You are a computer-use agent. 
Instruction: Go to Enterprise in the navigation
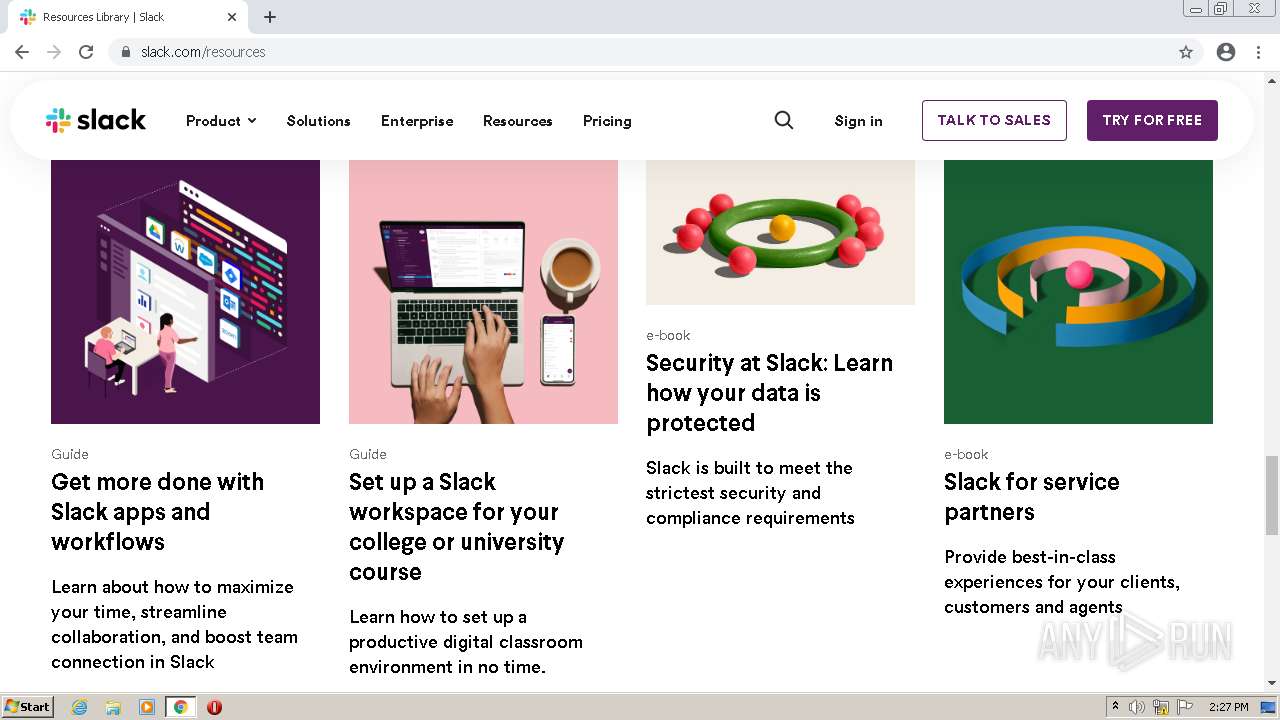(417, 121)
